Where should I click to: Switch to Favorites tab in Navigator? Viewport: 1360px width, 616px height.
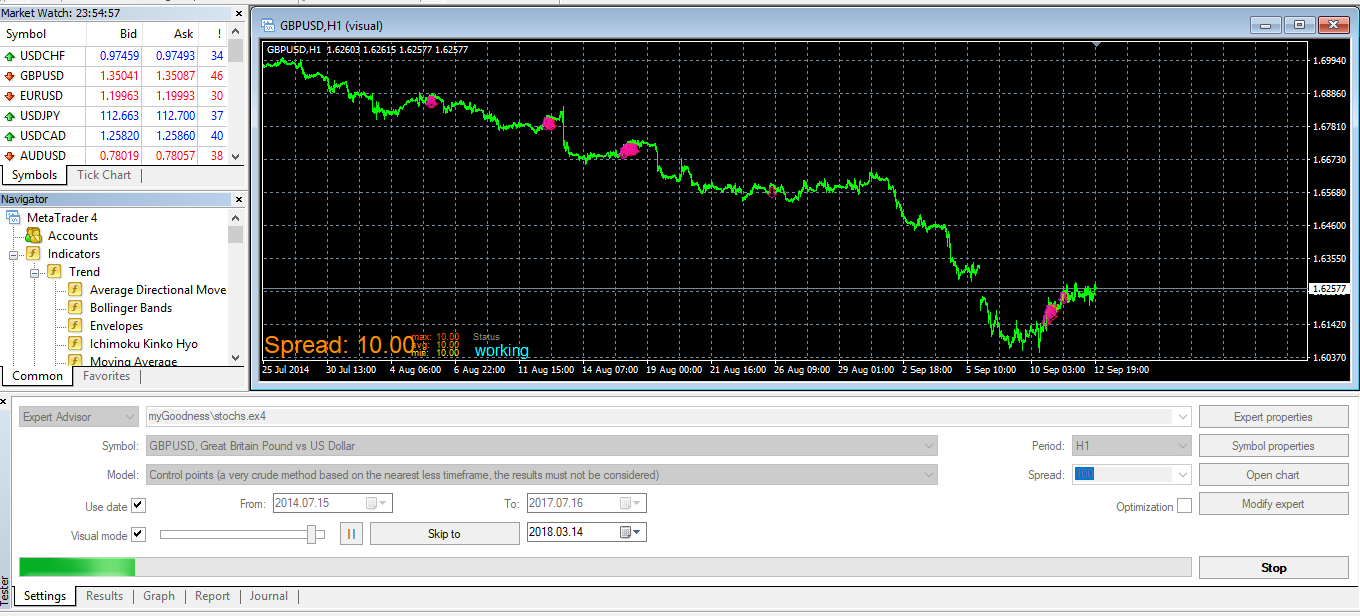click(106, 377)
